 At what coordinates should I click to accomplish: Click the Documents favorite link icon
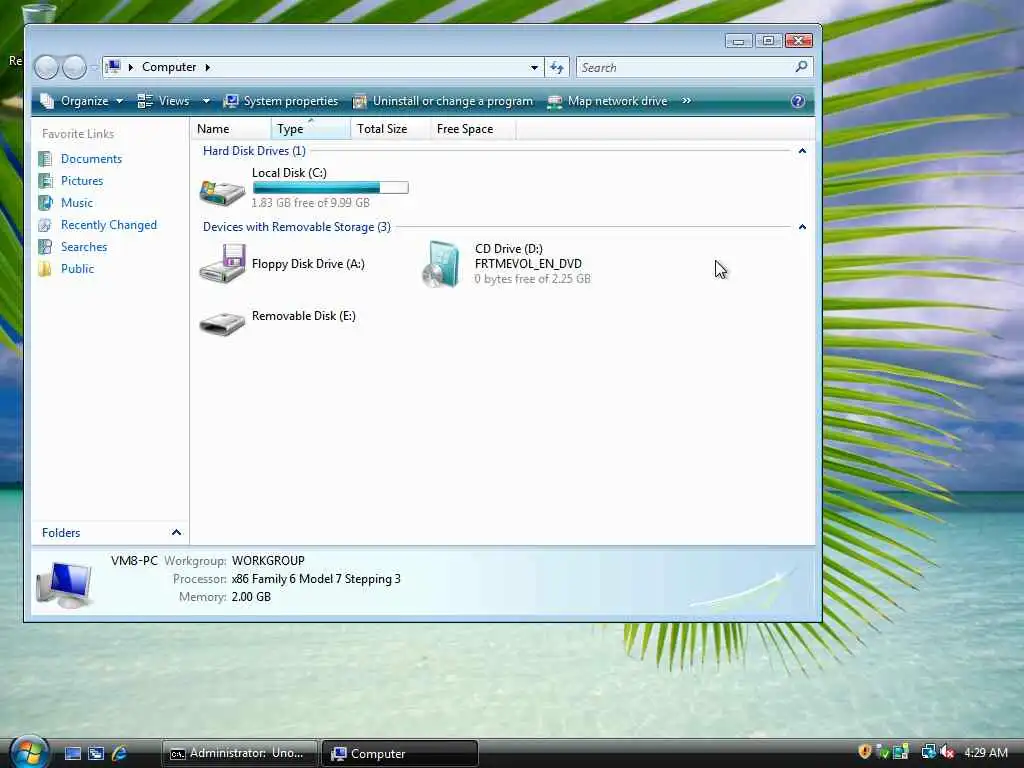[45, 159]
